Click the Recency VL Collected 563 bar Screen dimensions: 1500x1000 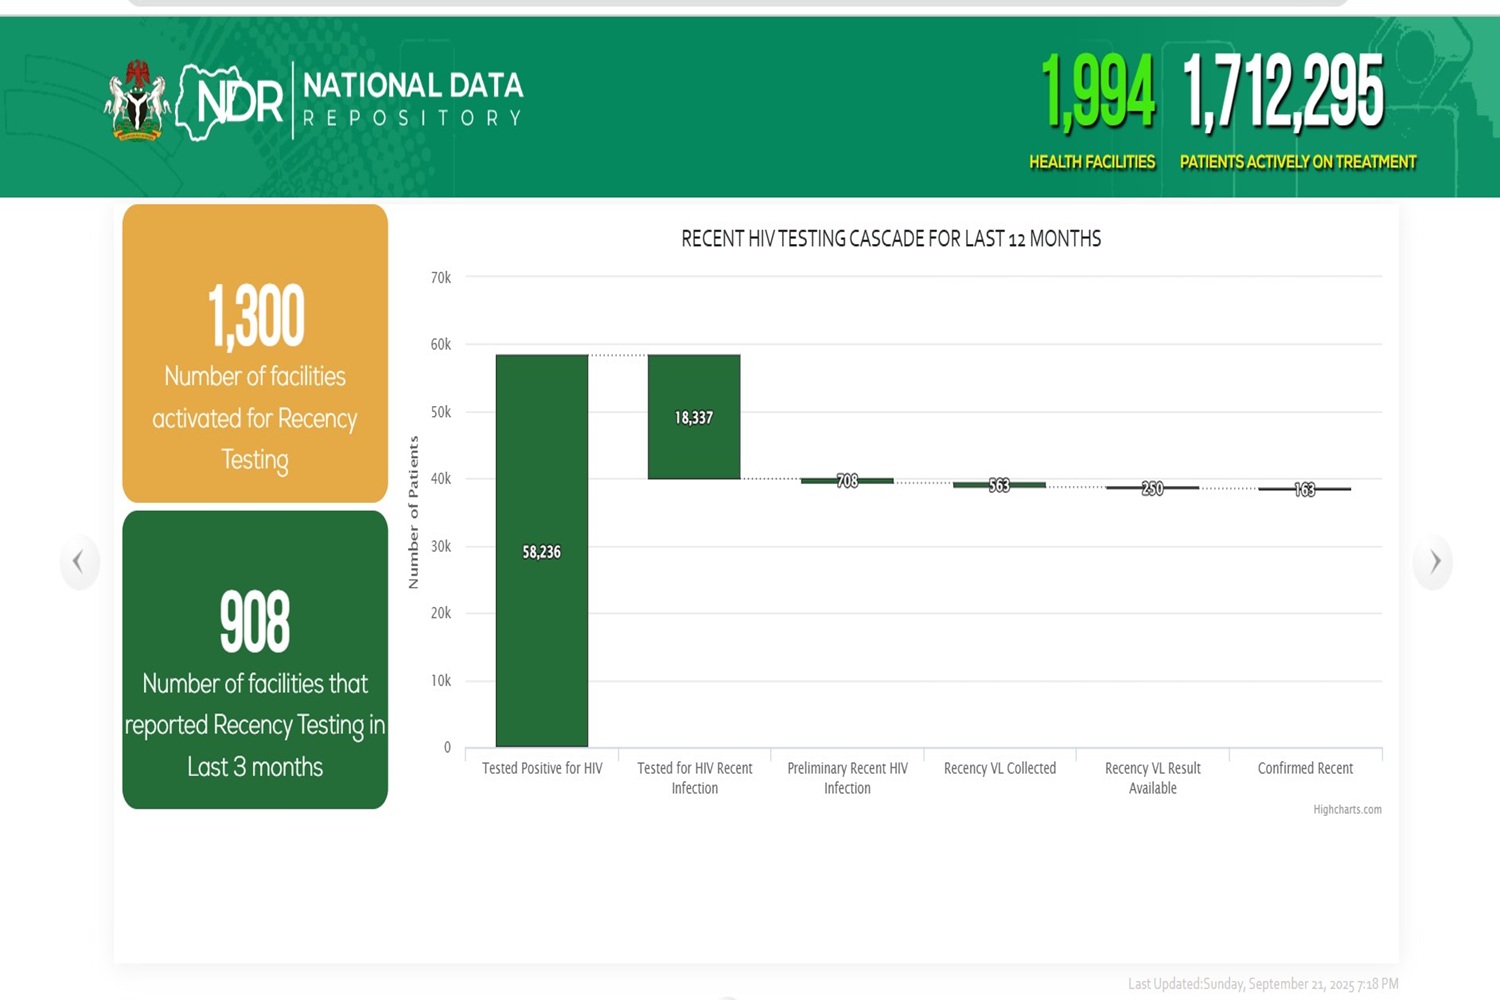coord(999,485)
